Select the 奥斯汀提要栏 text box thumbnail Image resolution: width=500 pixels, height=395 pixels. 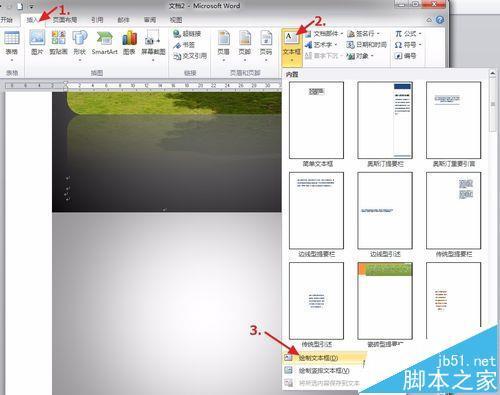(385, 120)
